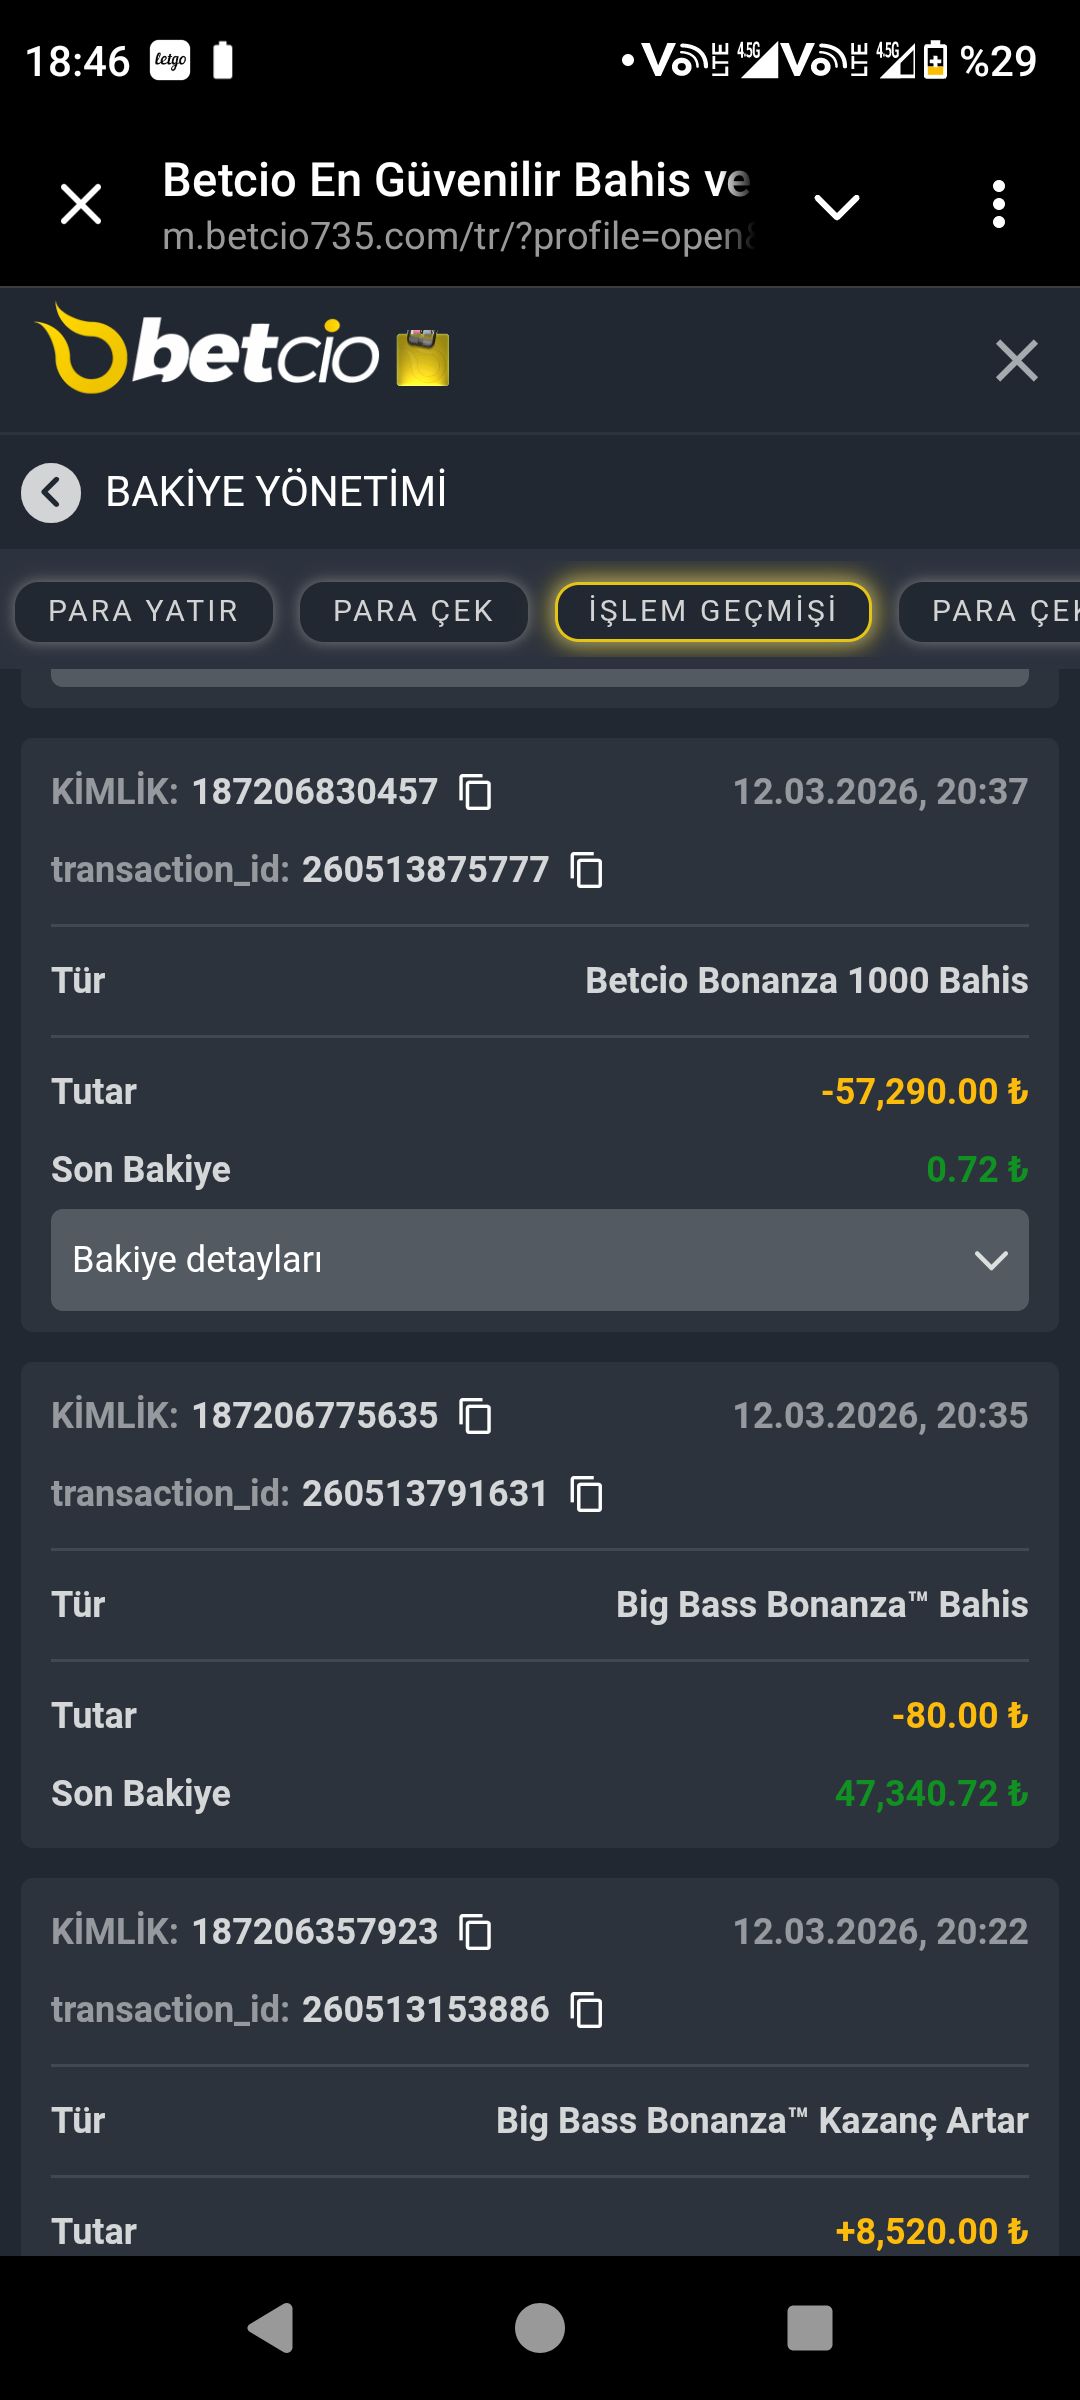The image size is (1080, 2400).
Task: Tap the yellow gift bag icon
Action: [x=423, y=358]
